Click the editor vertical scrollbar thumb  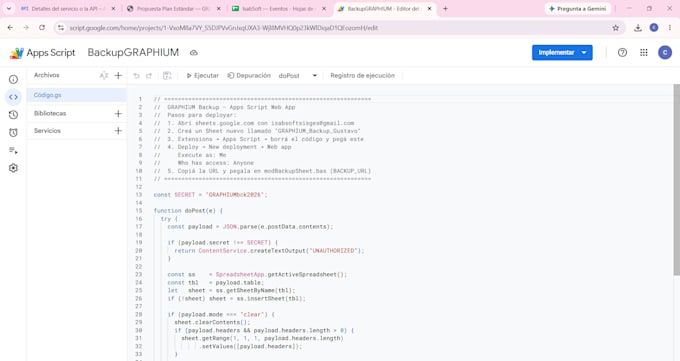[x=676, y=180]
